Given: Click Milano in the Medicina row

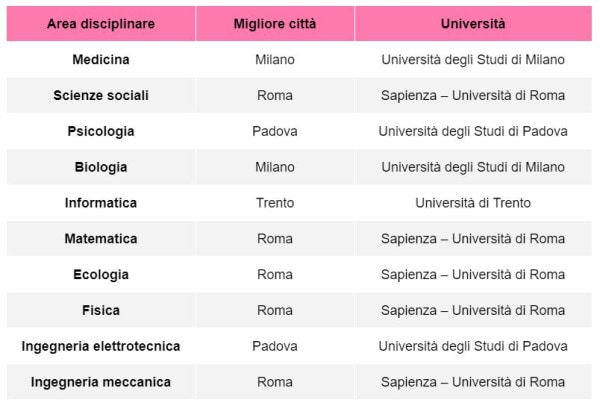Looking at the screenshot, I should (x=275, y=59).
